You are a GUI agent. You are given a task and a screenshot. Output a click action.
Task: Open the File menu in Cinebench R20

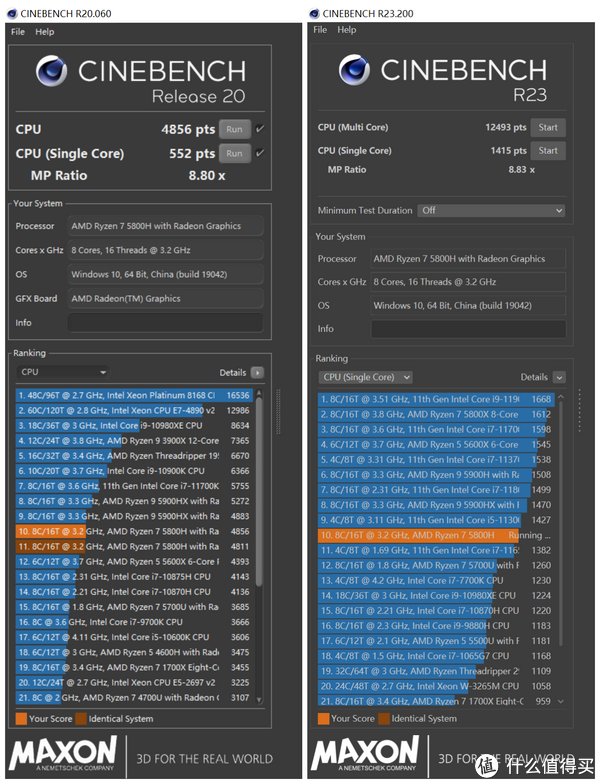[x=18, y=32]
